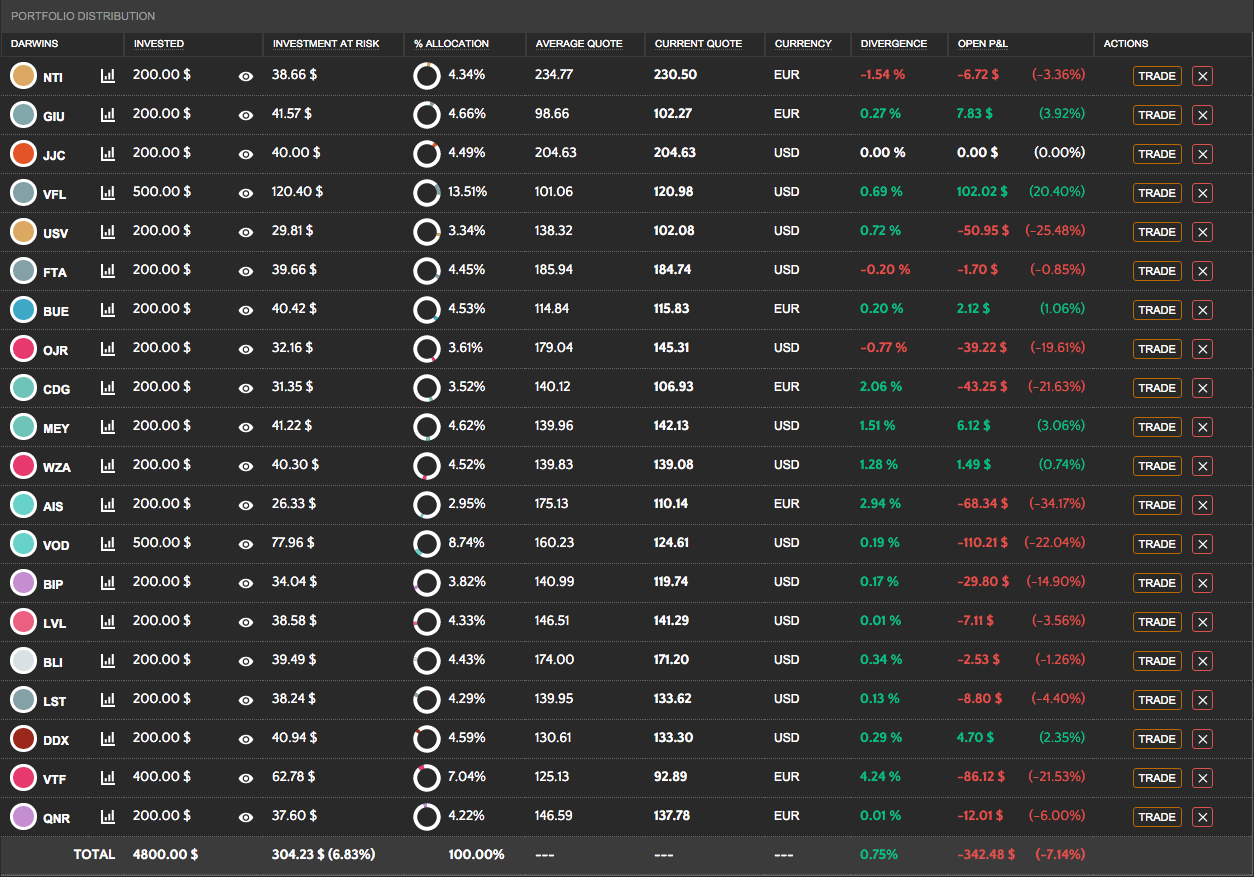1254x877 pixels.
Task: Click the Invested column header
Action: tap(159, 44)
